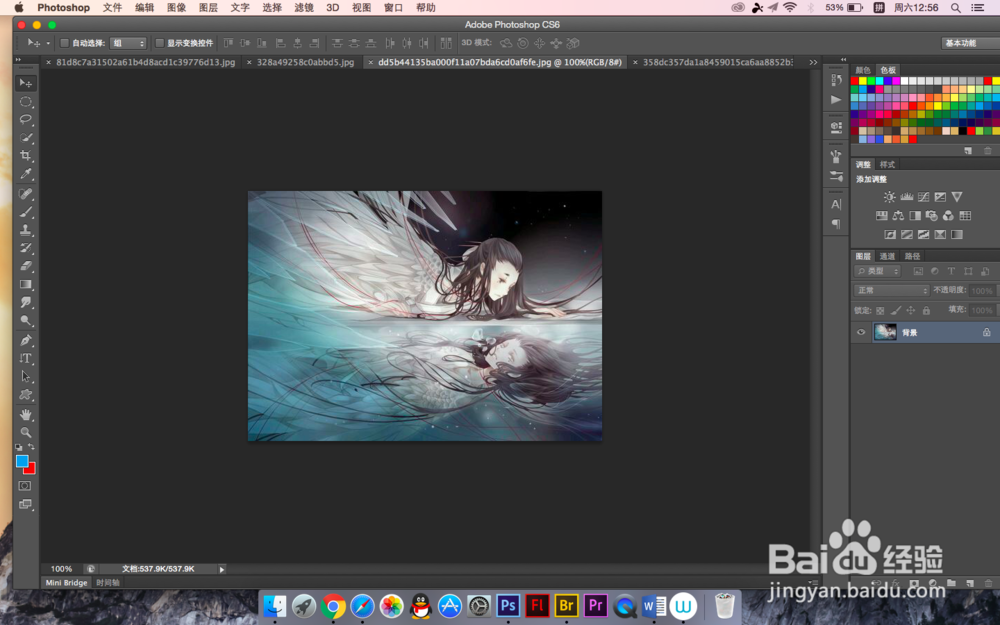Image resolution: width=1000 pixels, height=625 pixels.
Task: Collapse right panels double-arrow
Action: pos(843,59)
